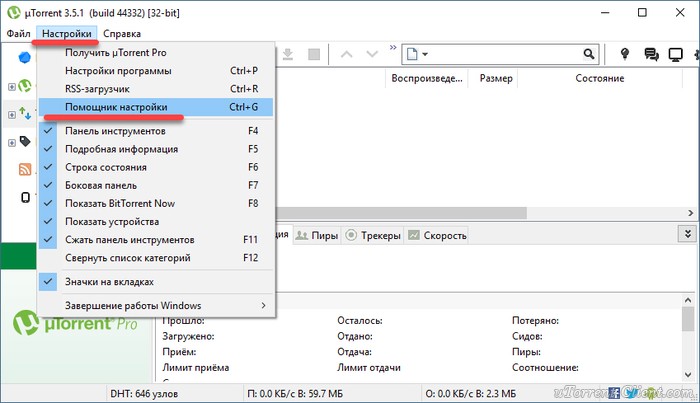The width and height of the screenshot is (700, 403).
Task: Maximize the µTorrent window
Action: [x=642, y=12]
